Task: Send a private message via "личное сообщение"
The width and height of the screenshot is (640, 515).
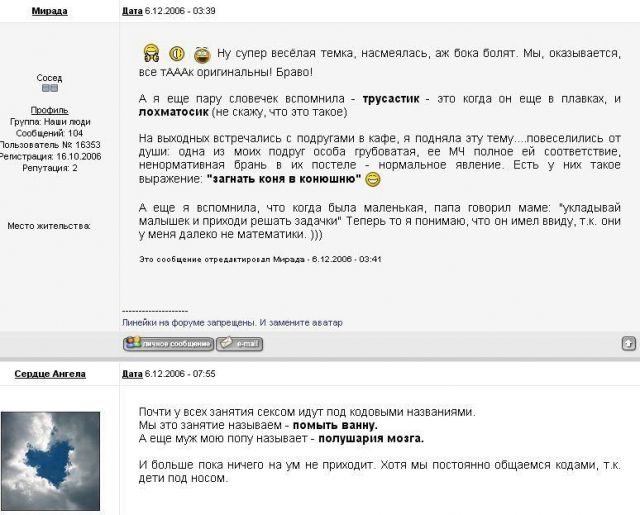Action: 168,344
